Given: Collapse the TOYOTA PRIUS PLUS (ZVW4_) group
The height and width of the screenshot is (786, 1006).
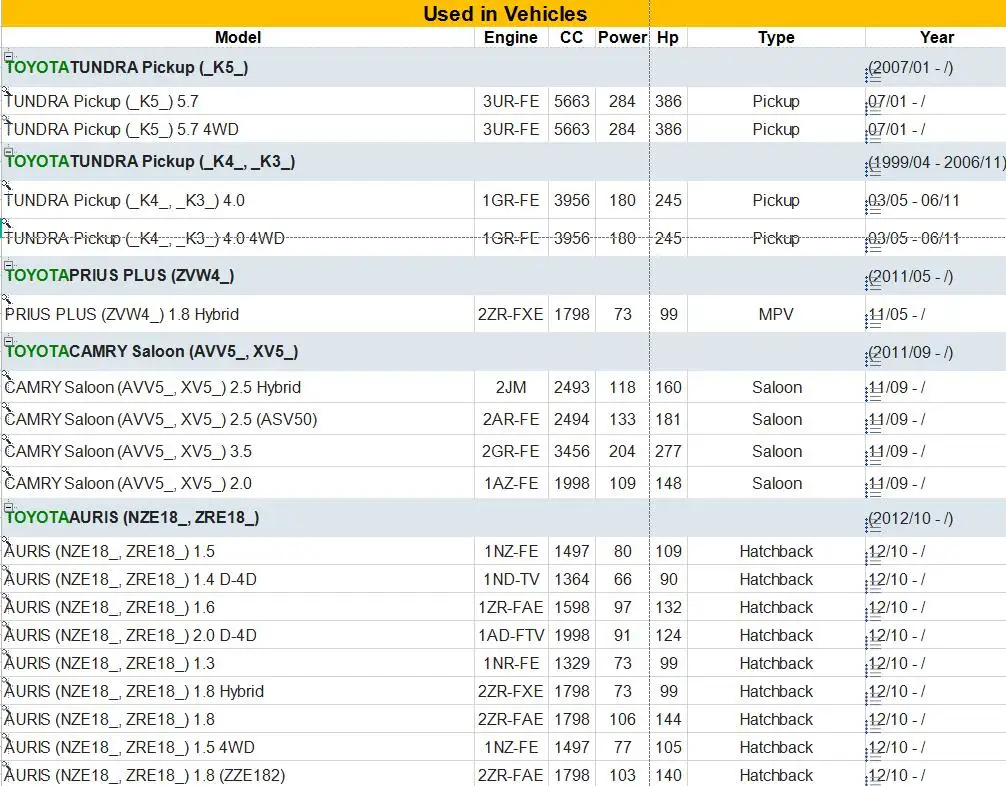Looking at the screenshot, I should coord(8,264).
